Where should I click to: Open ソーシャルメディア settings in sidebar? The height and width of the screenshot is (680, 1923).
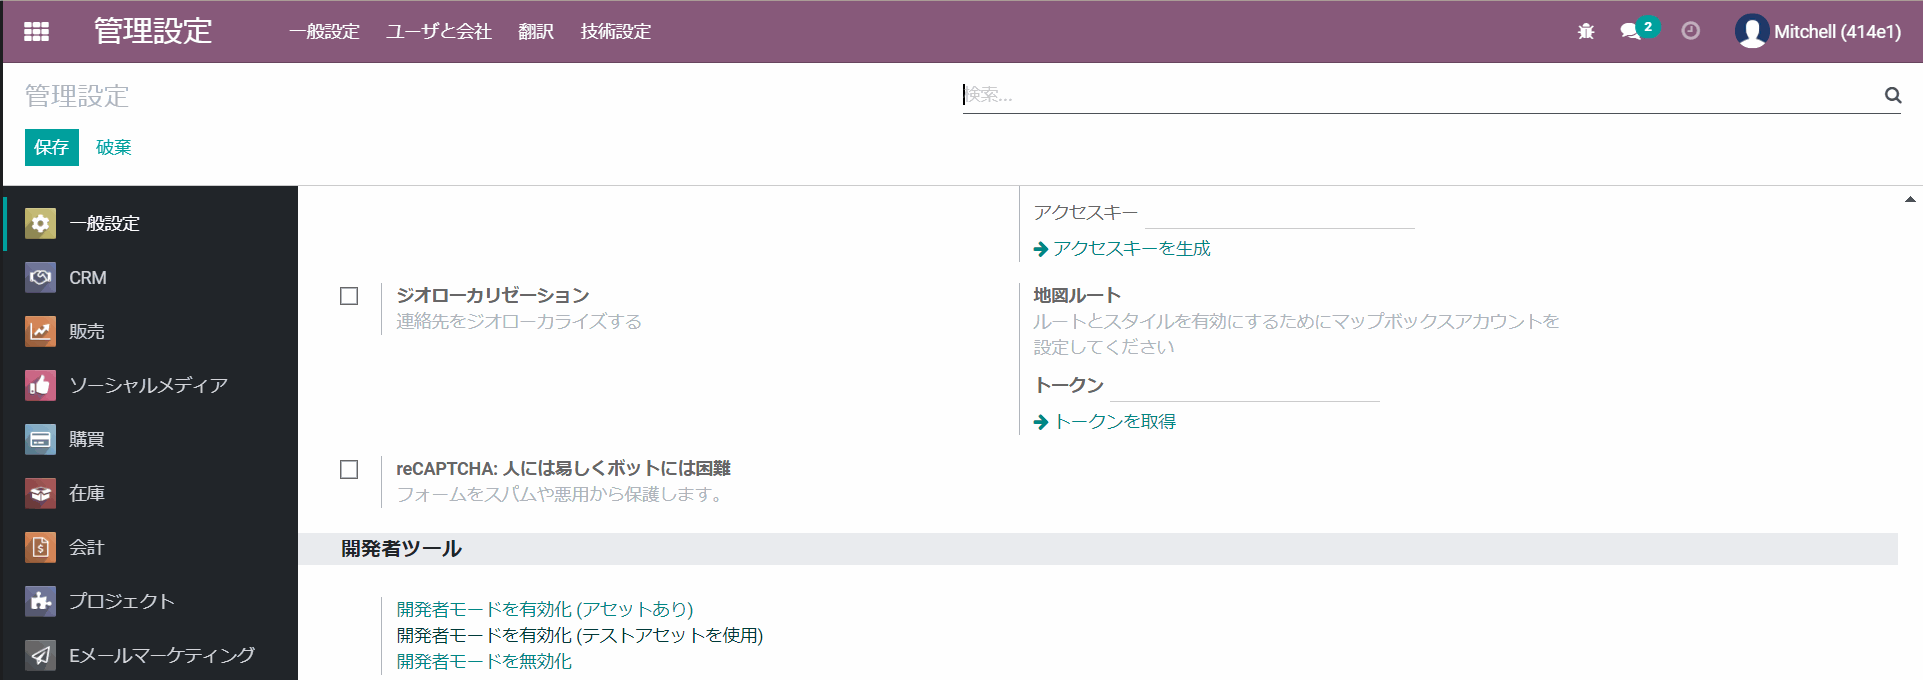click(x=151, y=385)
